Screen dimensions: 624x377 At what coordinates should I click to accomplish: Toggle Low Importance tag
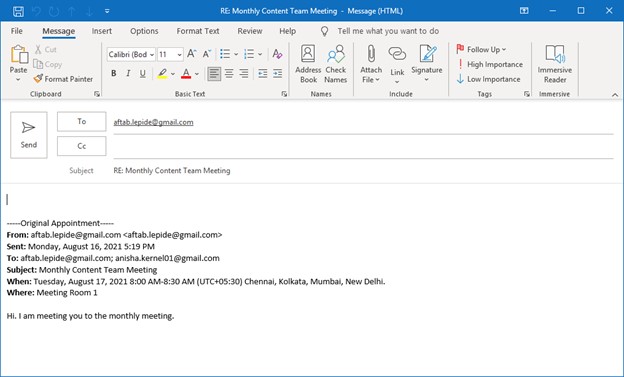point(488,79)
